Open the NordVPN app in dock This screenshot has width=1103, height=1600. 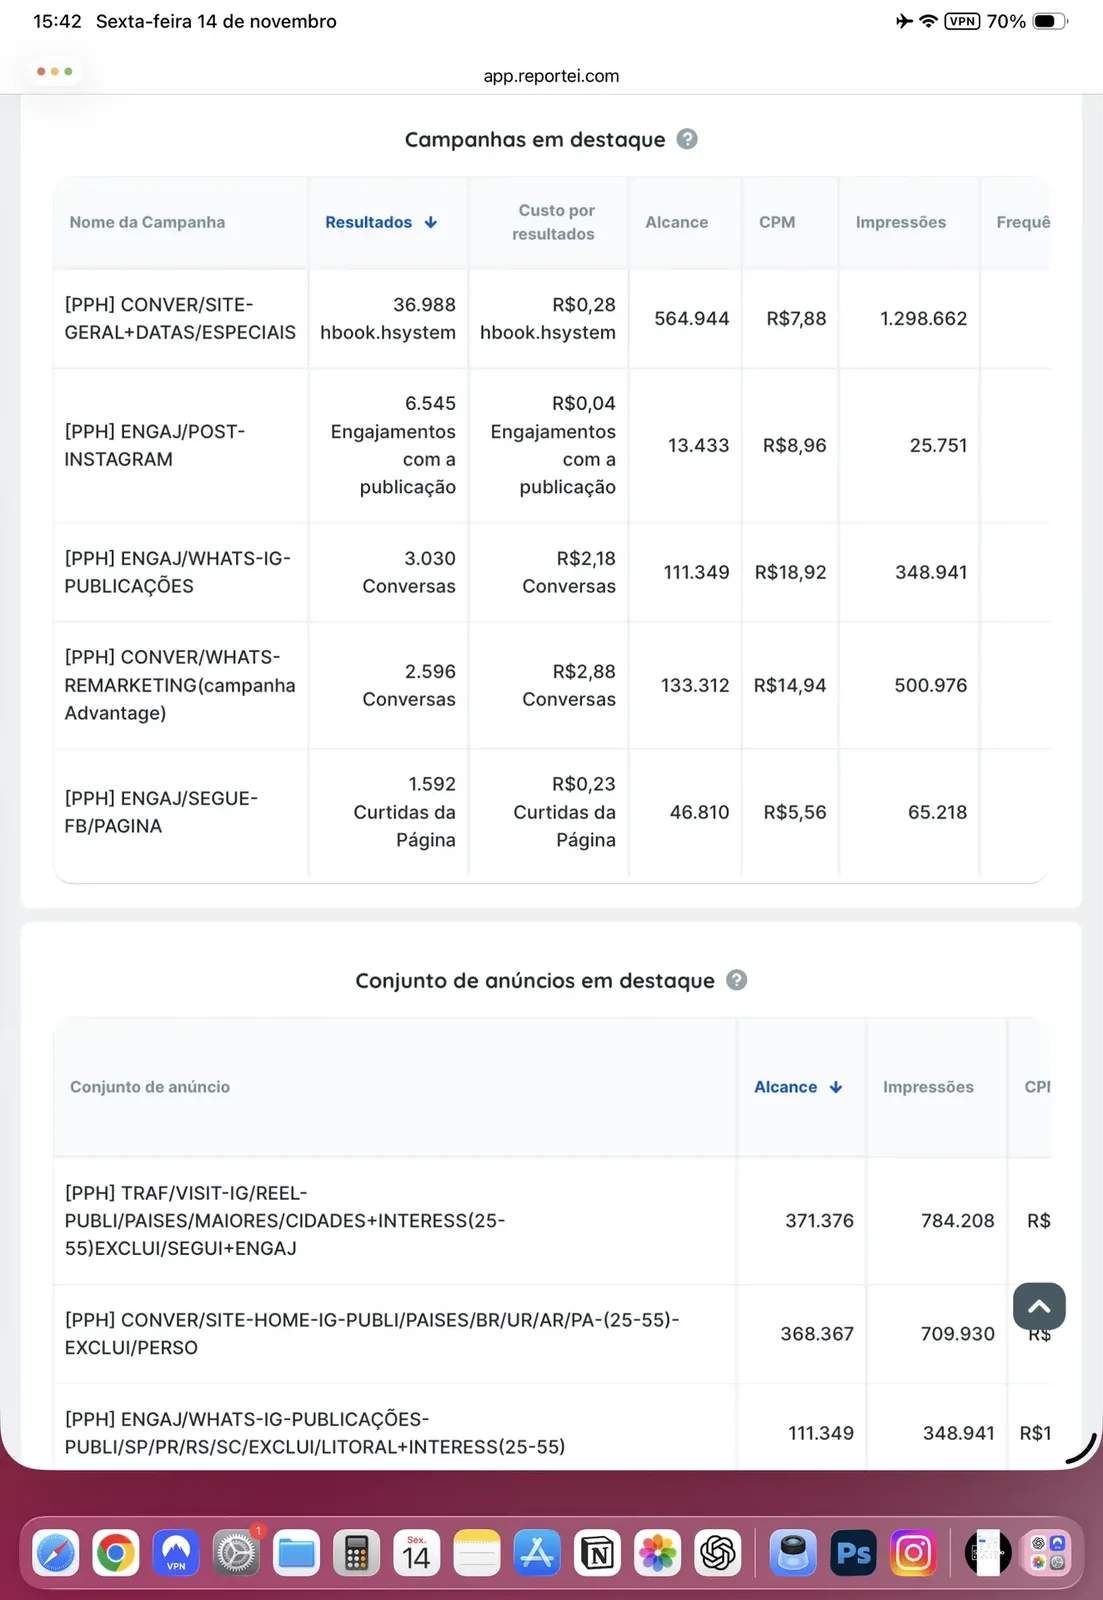click(176, 1553)
